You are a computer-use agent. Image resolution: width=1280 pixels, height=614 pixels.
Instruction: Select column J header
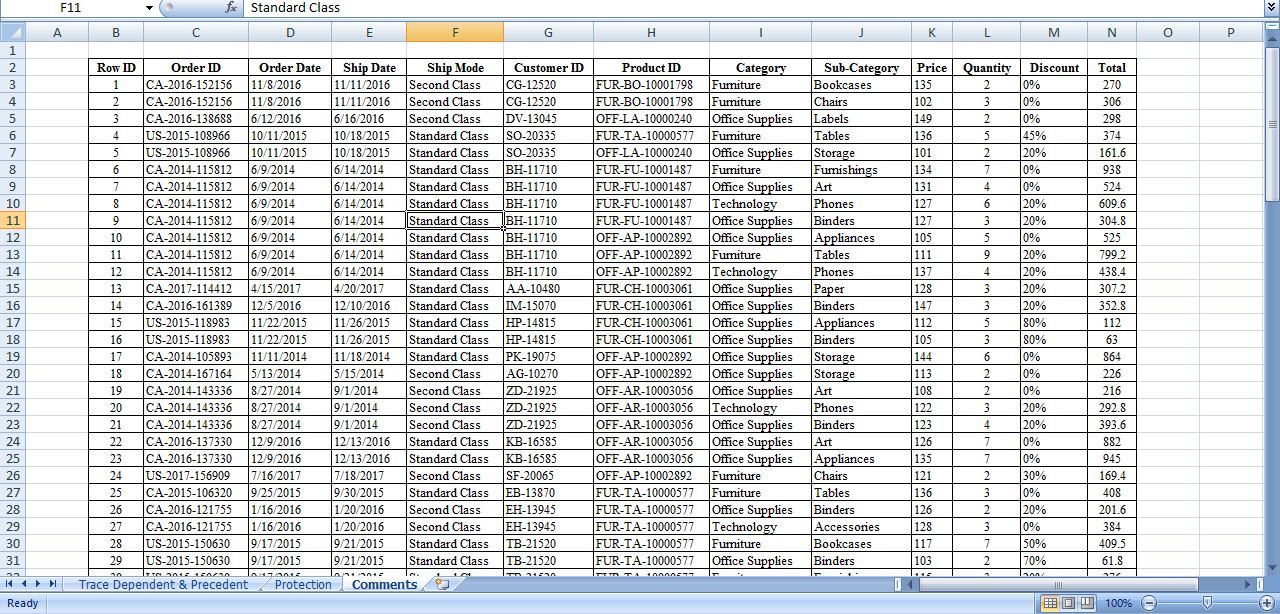(861, 32)
